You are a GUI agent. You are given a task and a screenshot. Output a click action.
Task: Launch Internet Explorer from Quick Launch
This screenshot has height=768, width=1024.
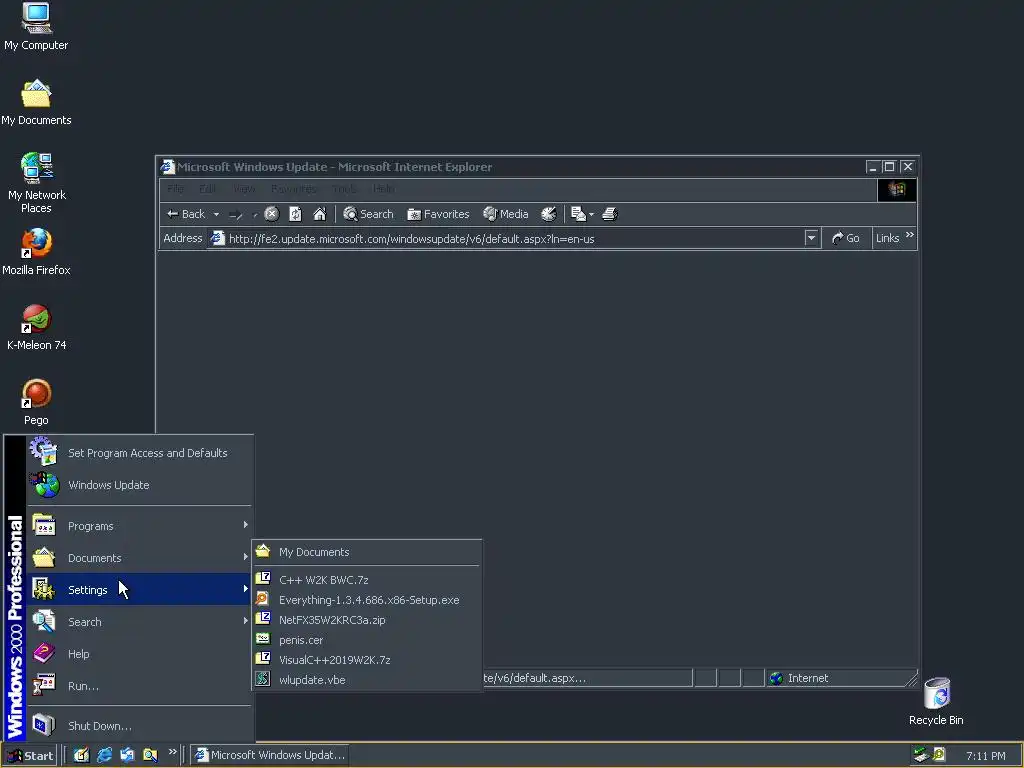(104, 755)
